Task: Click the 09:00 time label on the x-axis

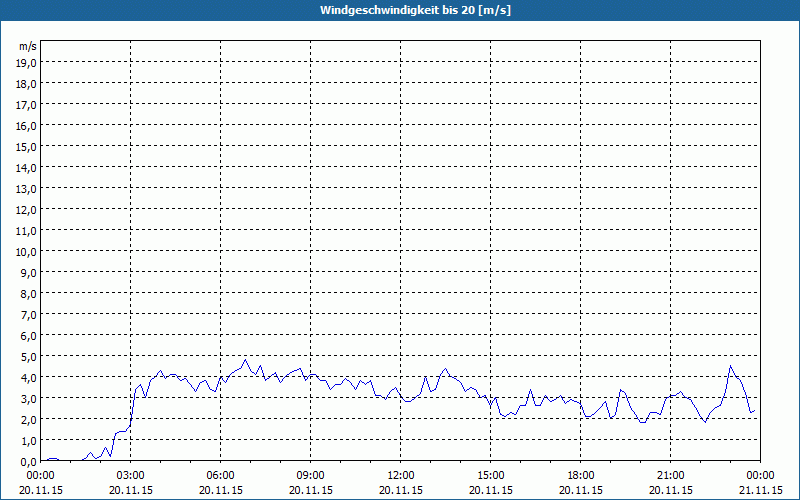Action: pos(311,476)
